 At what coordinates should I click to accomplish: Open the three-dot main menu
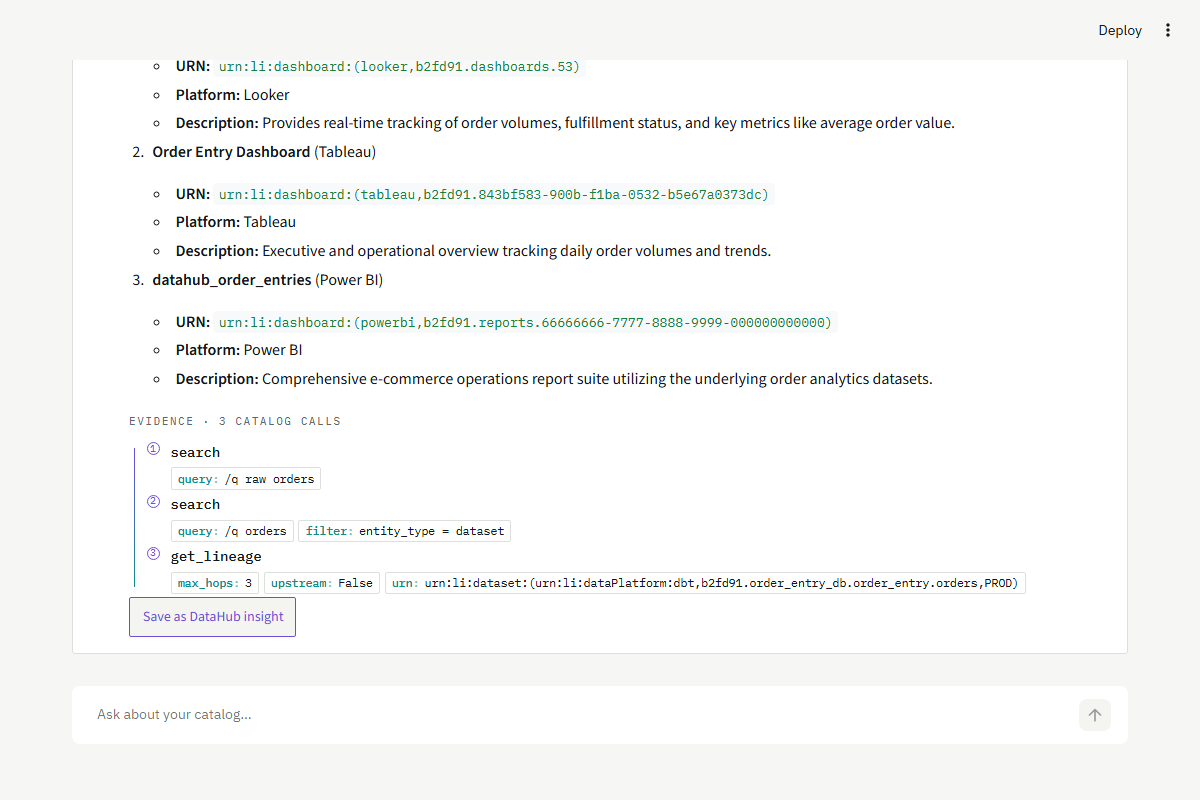pyautogui.click(x=1167, y=30)
